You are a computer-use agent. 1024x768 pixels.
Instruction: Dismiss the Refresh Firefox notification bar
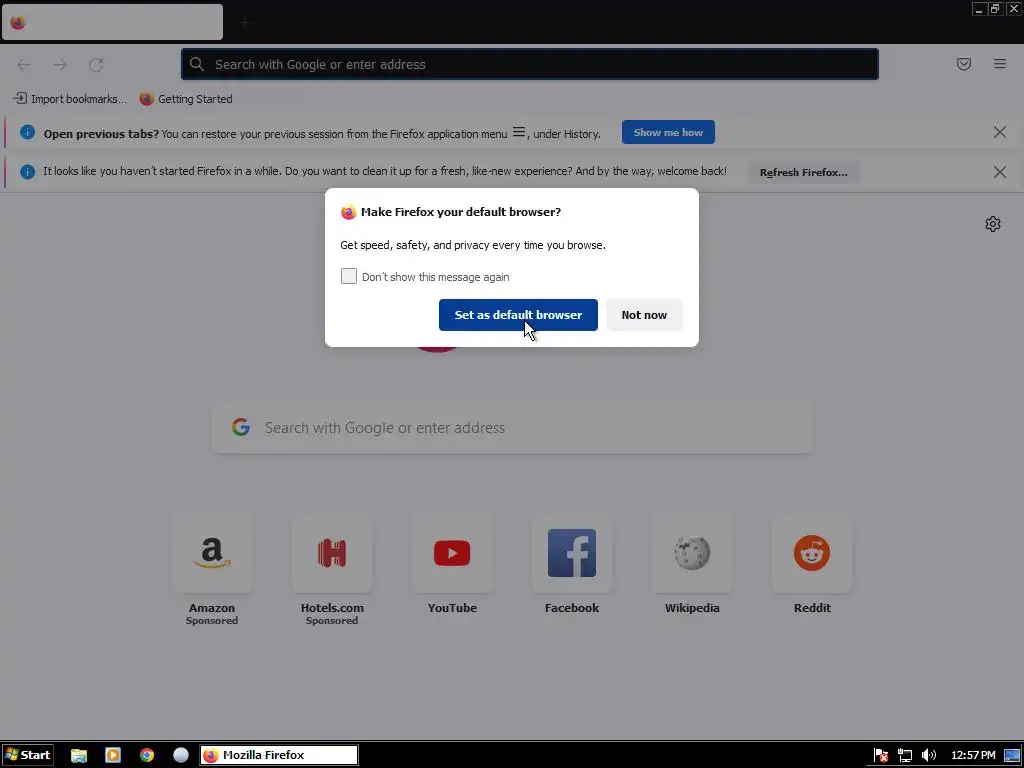(999, 172)
